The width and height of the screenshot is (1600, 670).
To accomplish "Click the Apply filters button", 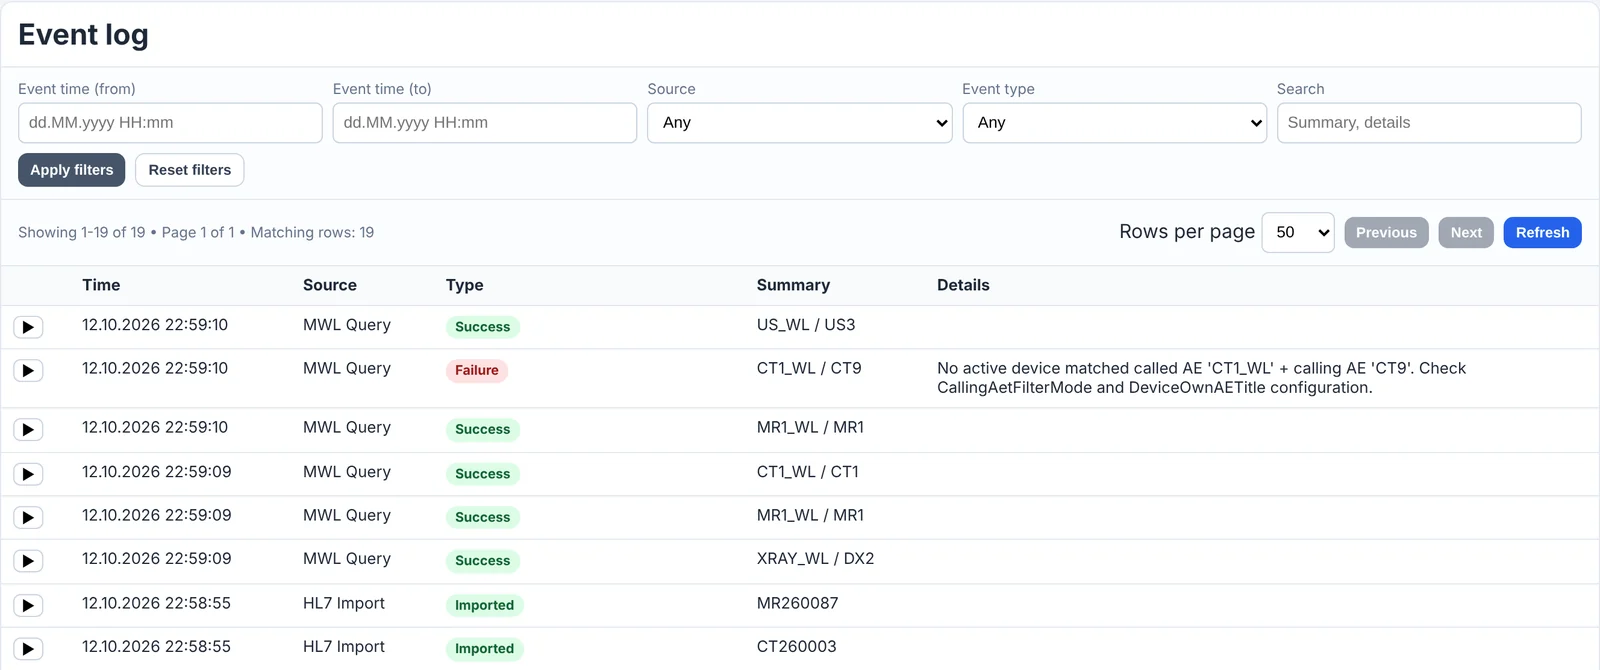I will [72, 170].
